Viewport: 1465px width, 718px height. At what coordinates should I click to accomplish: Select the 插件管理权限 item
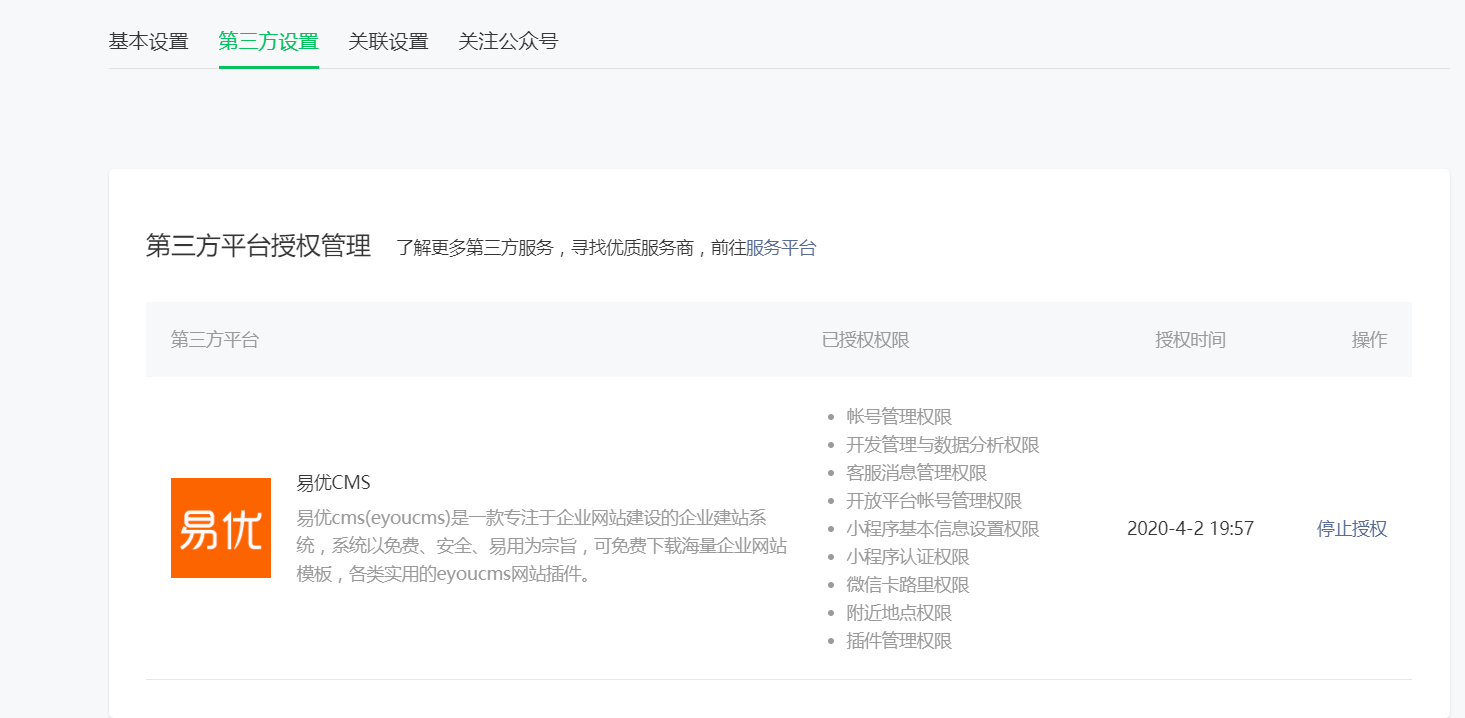pos(899,641)
